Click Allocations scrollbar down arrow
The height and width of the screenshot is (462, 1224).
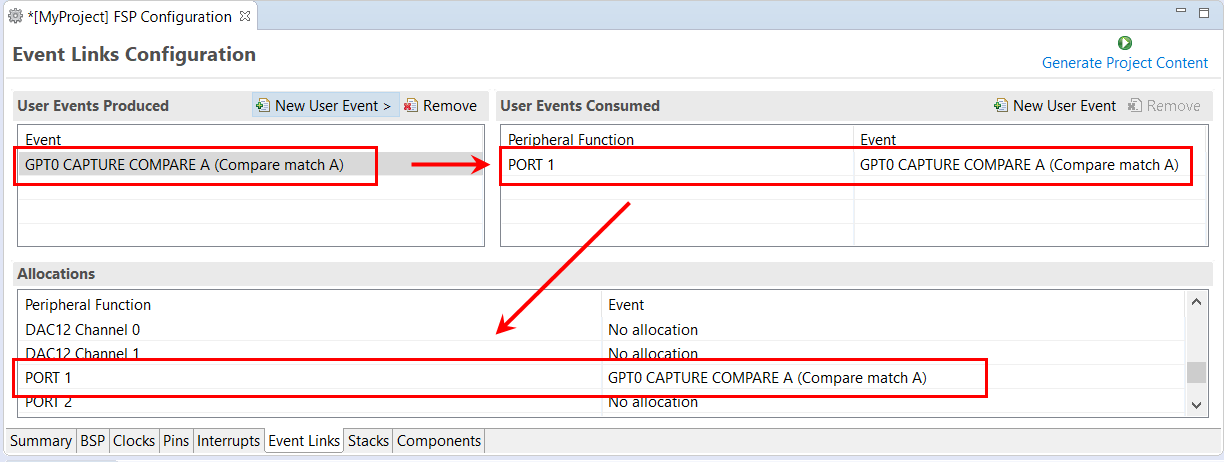[1196, 405]
